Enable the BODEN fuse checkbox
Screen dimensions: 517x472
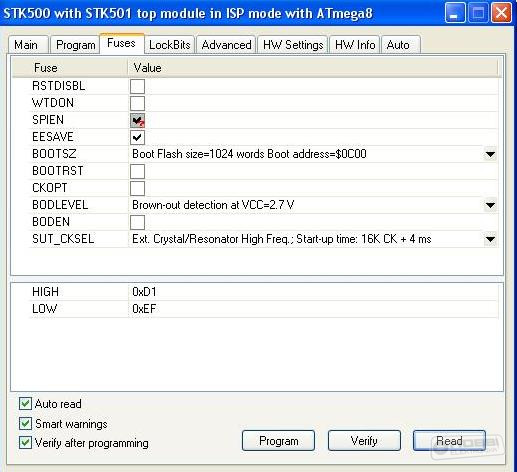click(137, 222)
